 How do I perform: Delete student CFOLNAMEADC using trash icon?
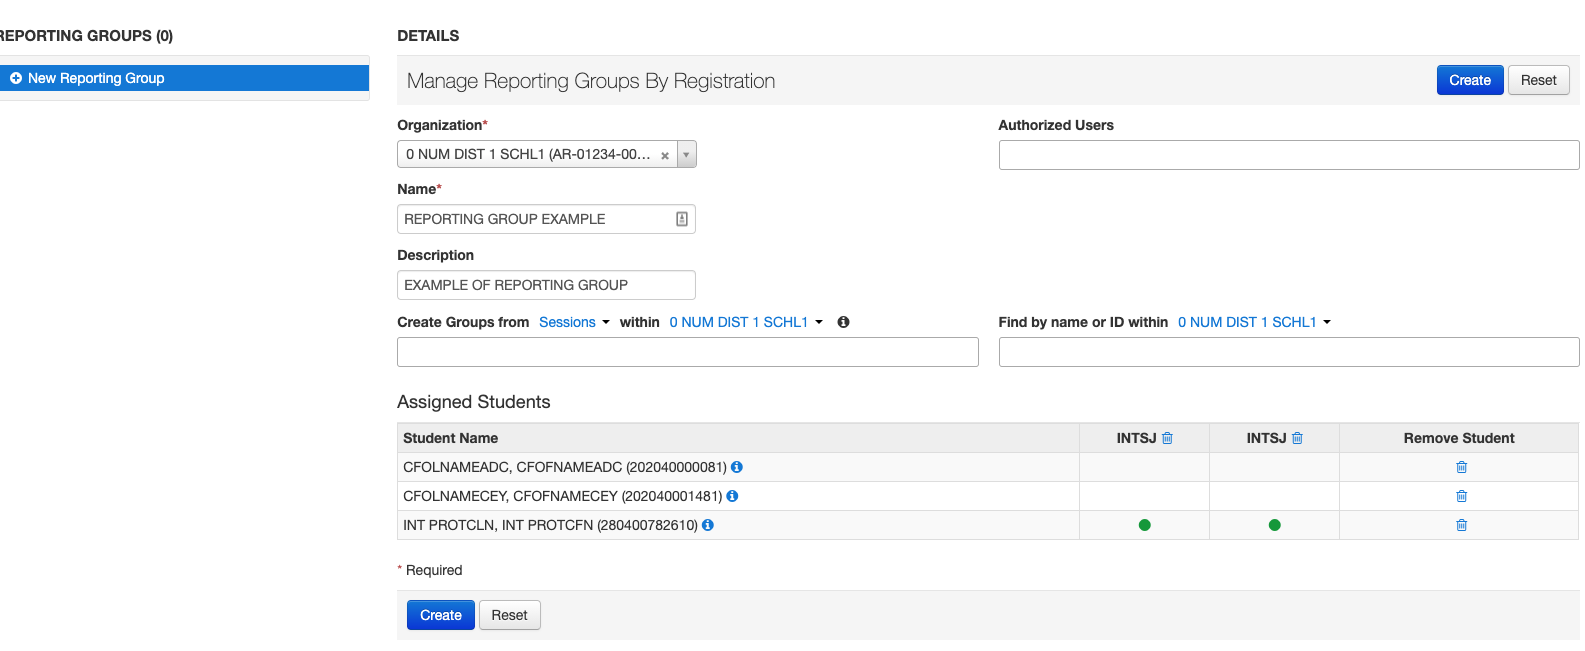coord(1461,467)
